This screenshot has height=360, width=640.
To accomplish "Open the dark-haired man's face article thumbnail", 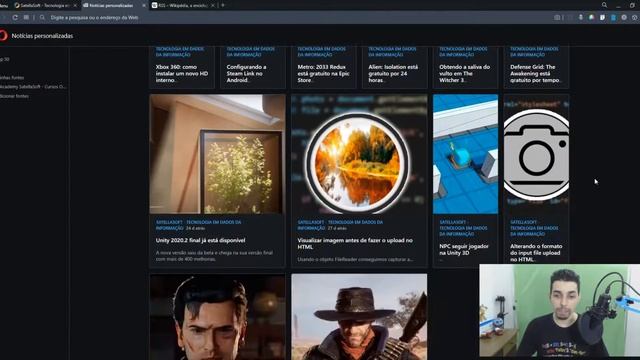I will [x=218, y=317].
